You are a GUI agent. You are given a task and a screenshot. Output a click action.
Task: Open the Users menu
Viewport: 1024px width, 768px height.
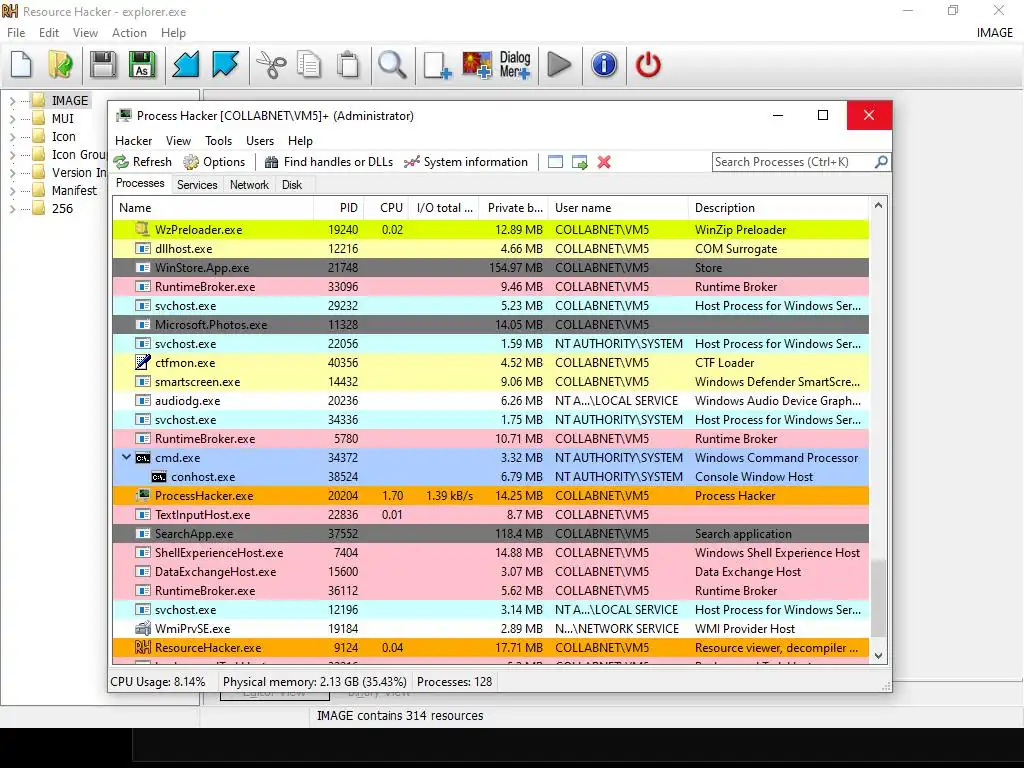click(x=259, y=140)
